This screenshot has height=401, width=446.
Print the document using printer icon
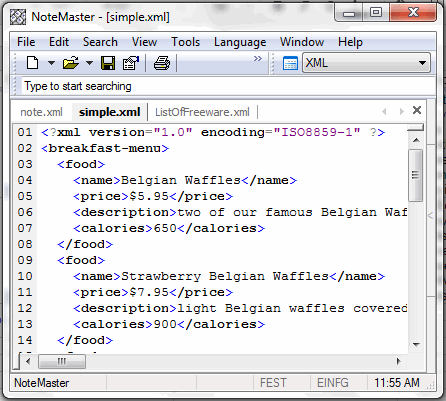click(x=162, y=63)
